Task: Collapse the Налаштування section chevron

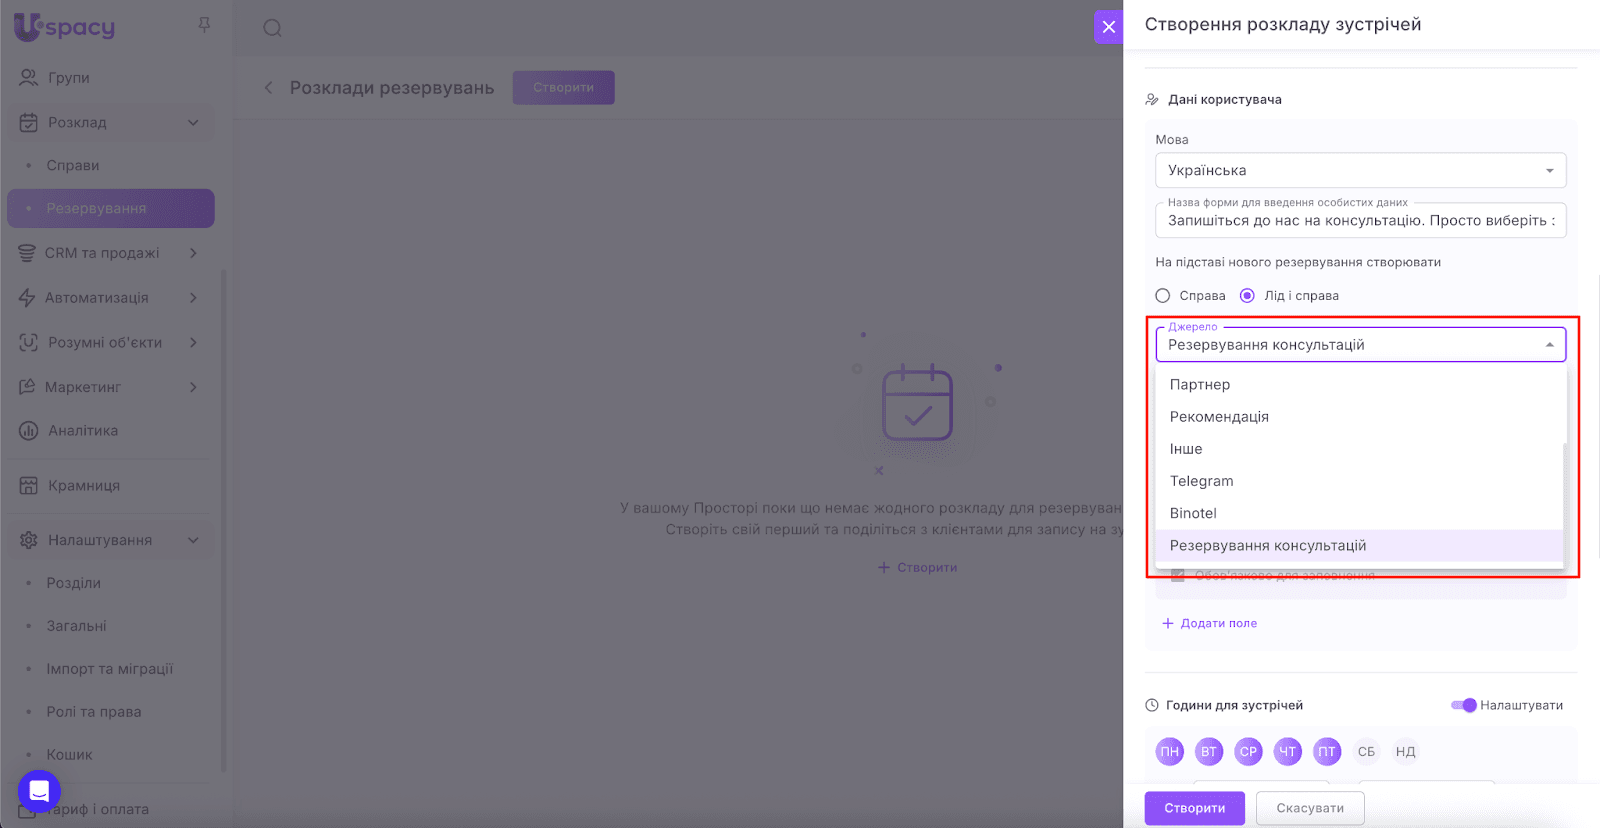Action: 193,540
